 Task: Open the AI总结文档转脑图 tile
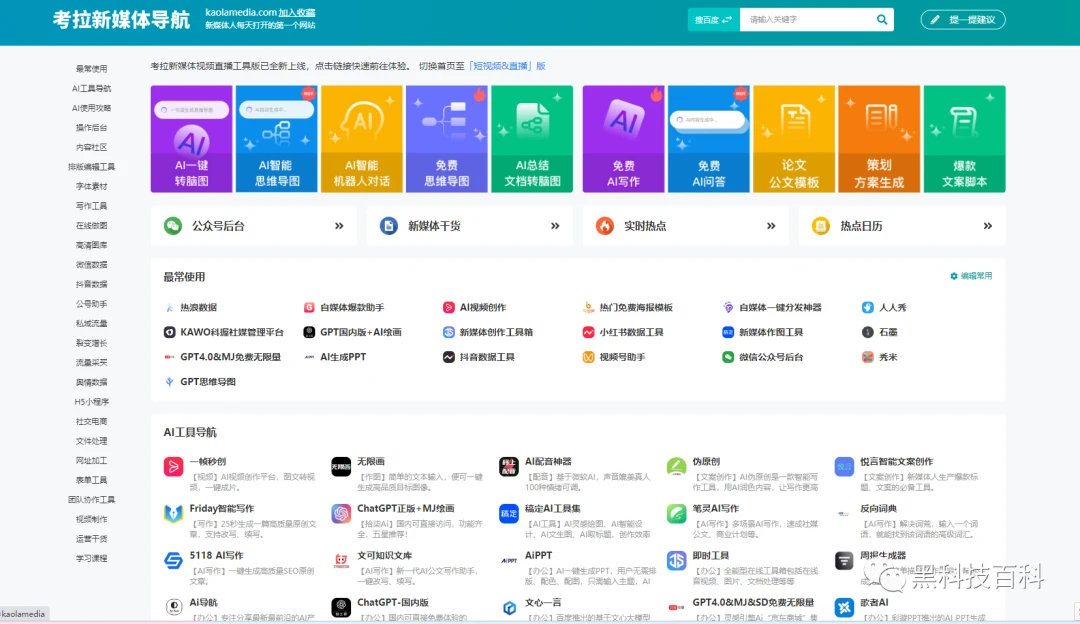(532, 138)
